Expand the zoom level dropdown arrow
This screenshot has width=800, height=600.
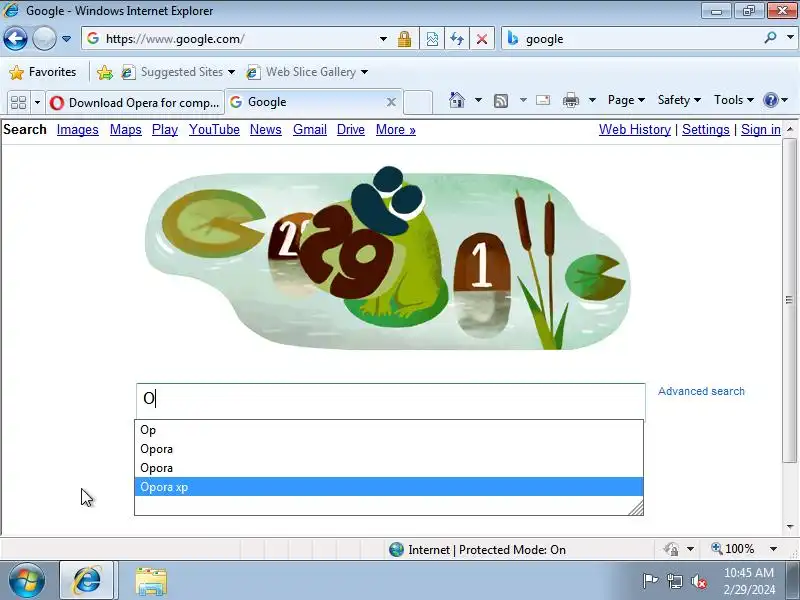[x=773, y=549]
